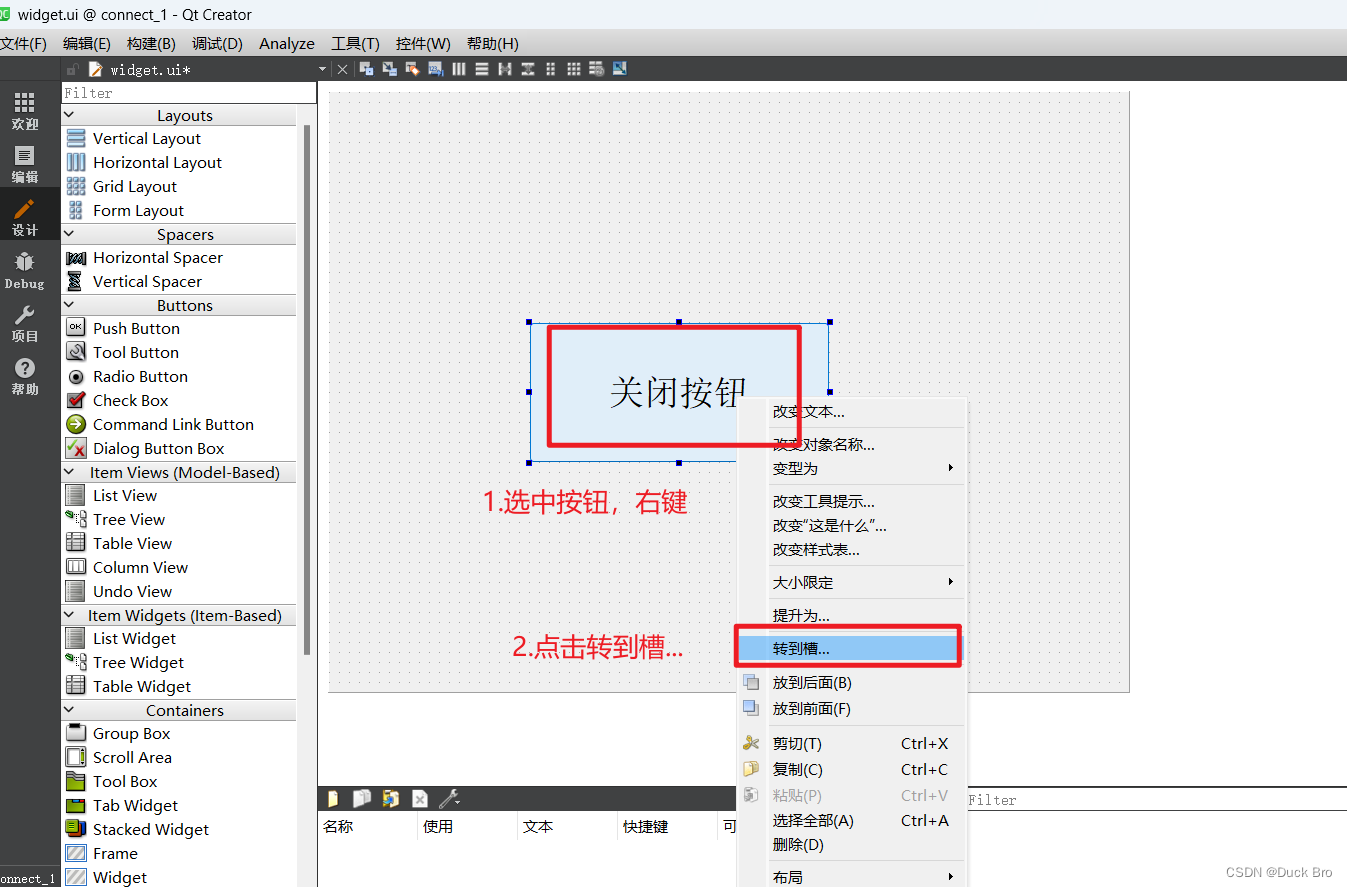Choose 删除(D) from the context menu
1347x887 pixels.
click(852, 844)
